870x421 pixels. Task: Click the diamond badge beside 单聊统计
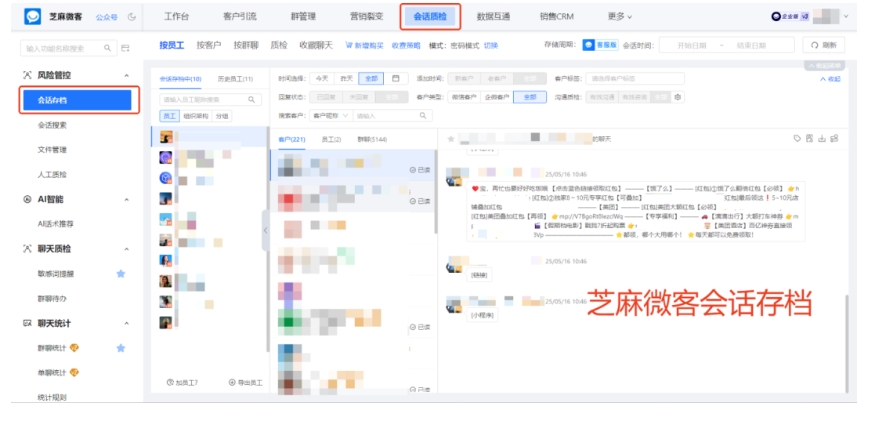pyautogui.click(x=74, y=372)
